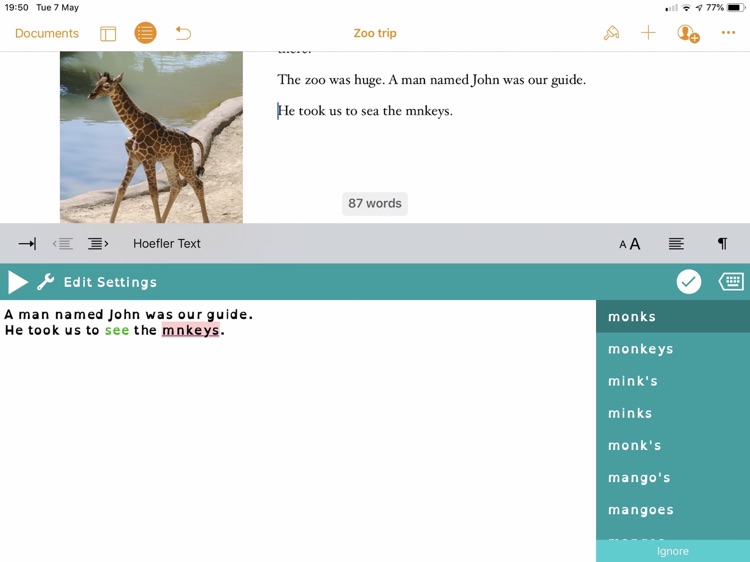Tap the battery indicator in status bar
This screenshot has width=750, height=562.
tap(737, 8)
